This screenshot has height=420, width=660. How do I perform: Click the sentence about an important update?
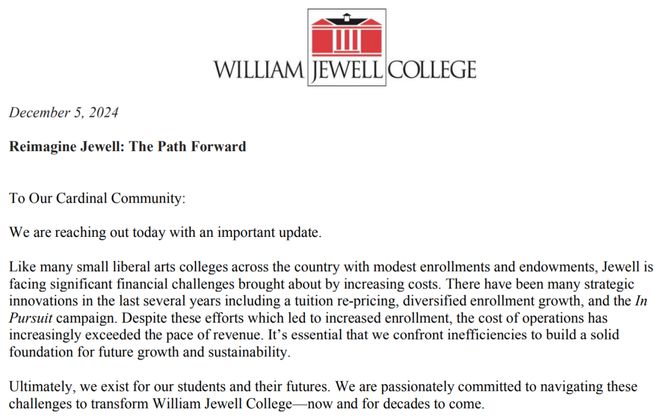pos(165,232)
